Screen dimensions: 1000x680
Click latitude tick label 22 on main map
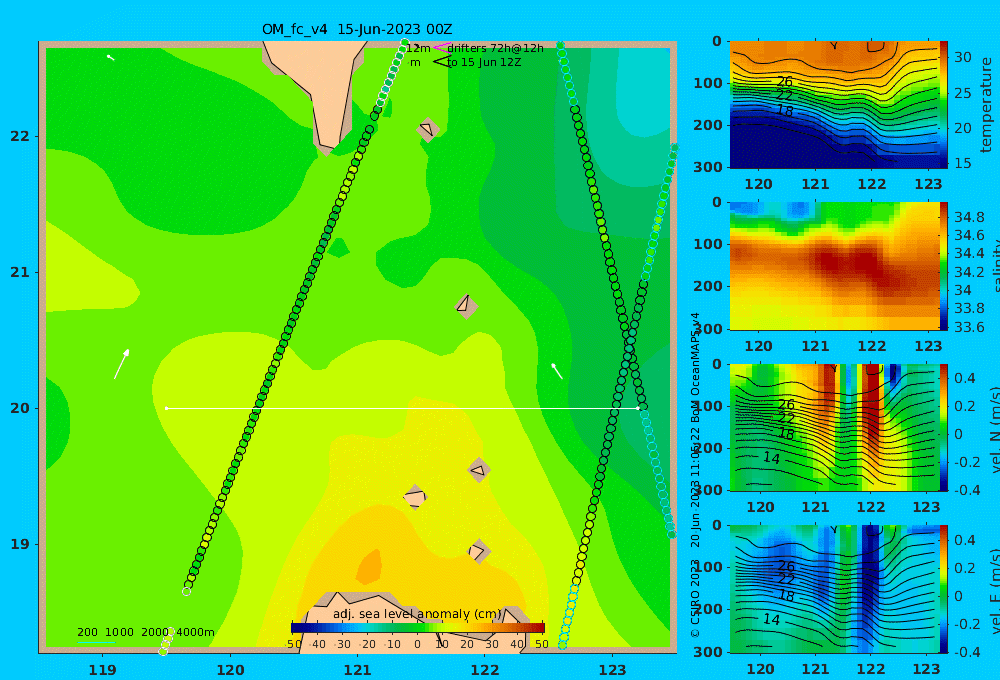20,136
